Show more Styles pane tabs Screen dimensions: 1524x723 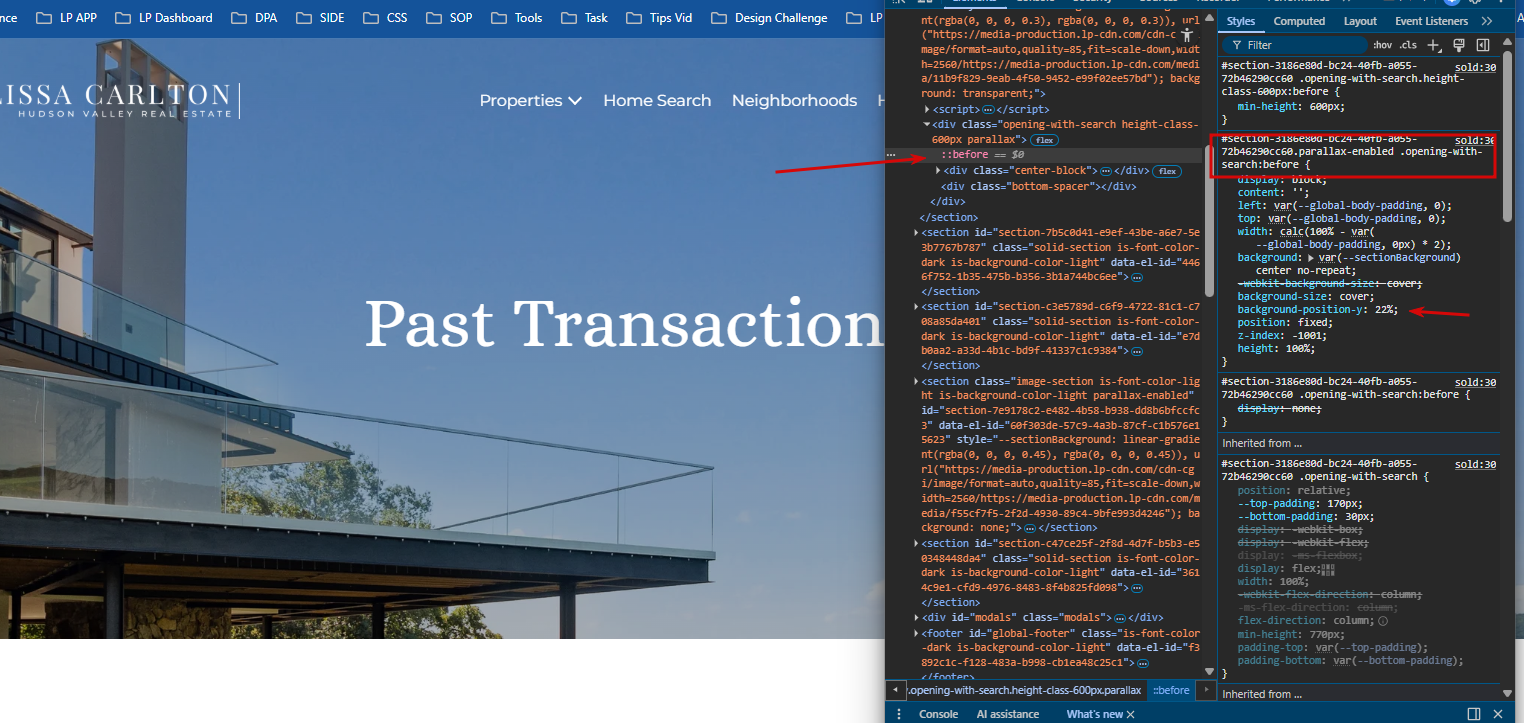[1486, 21]
